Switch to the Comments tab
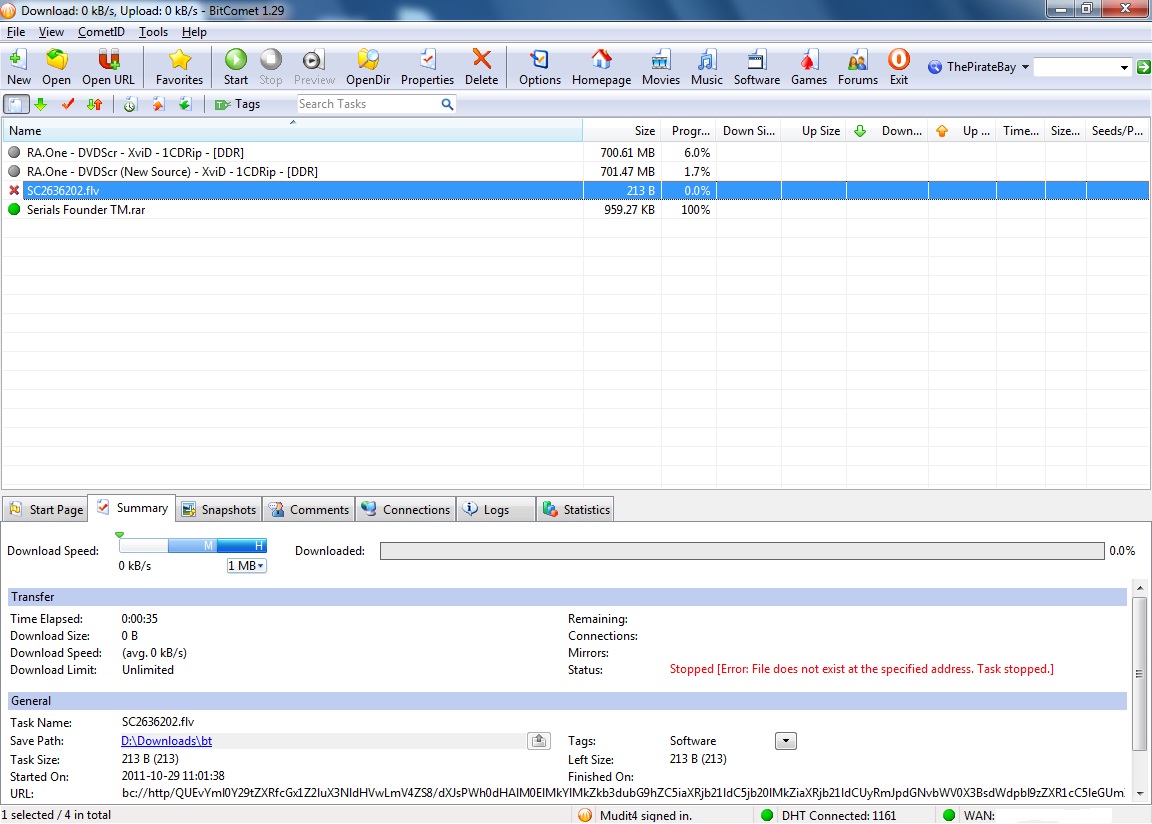Screen dimensions: 1152x824 [x=309, y=510]
